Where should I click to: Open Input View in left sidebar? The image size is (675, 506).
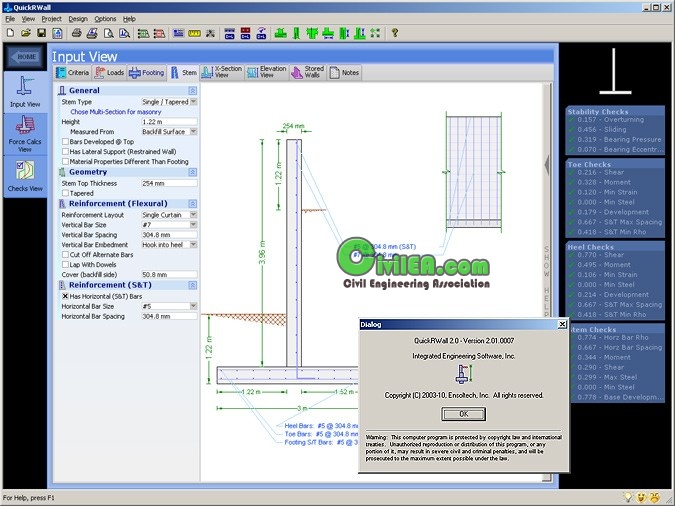(25, 91)
